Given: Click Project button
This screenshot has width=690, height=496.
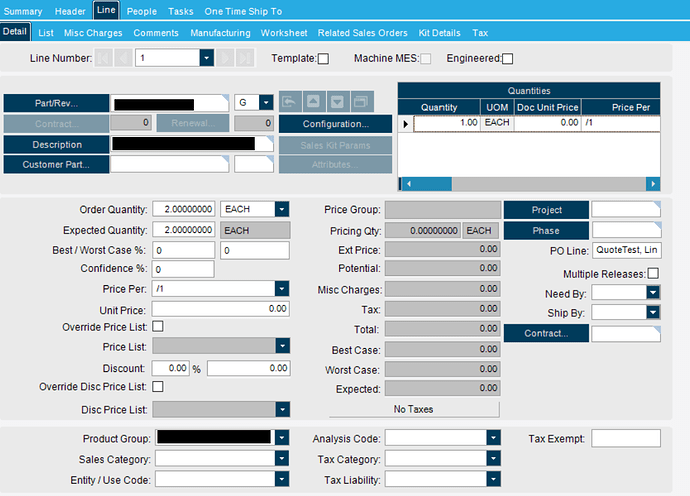Looking at the screenshot, I should (546, 210).
